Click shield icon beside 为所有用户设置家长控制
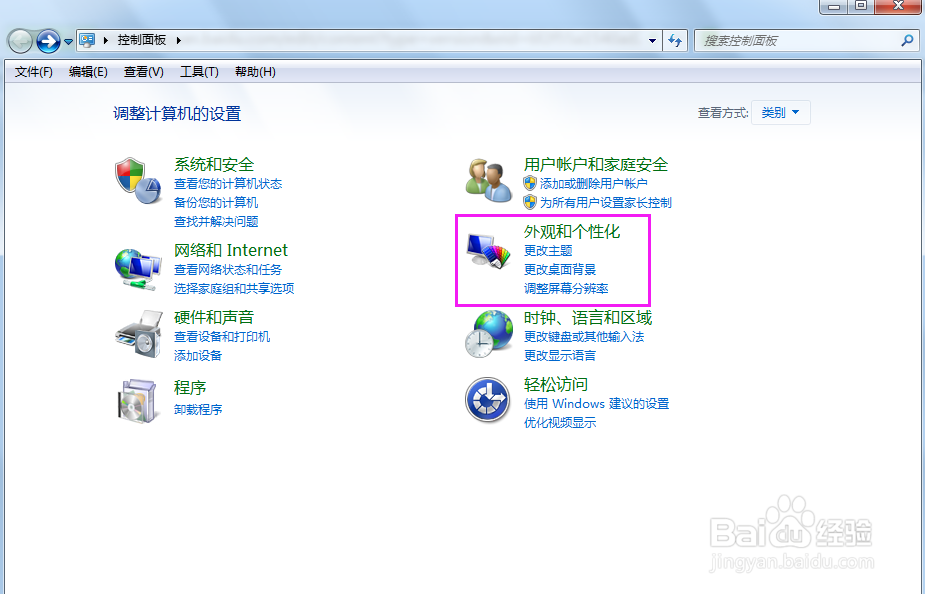The height and width of the screenshot is (594, 925). (530, 202)
